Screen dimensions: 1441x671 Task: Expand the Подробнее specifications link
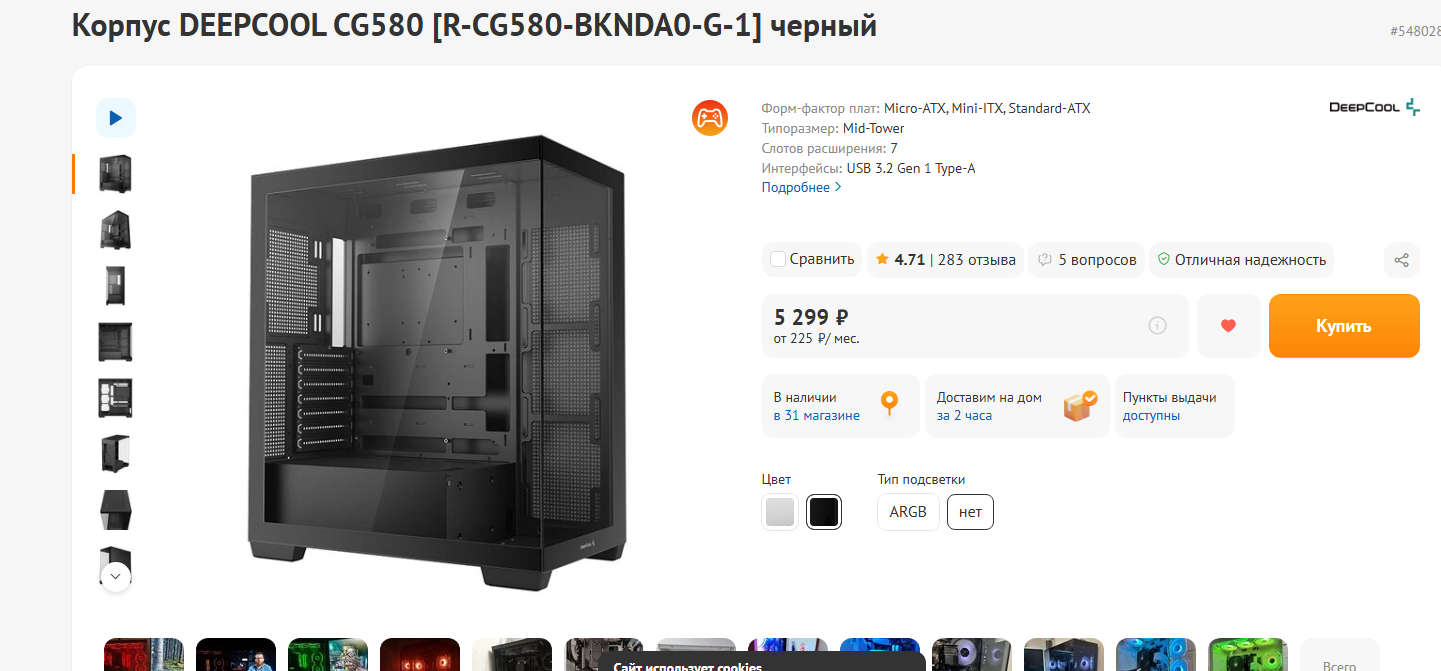[x=801, y=187]
